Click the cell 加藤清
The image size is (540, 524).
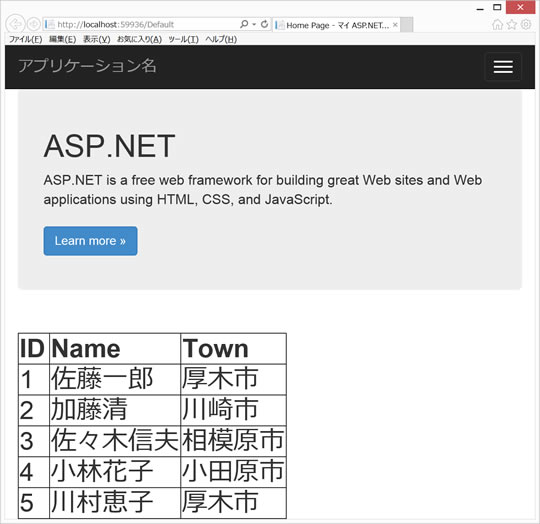tap(115, 410)
